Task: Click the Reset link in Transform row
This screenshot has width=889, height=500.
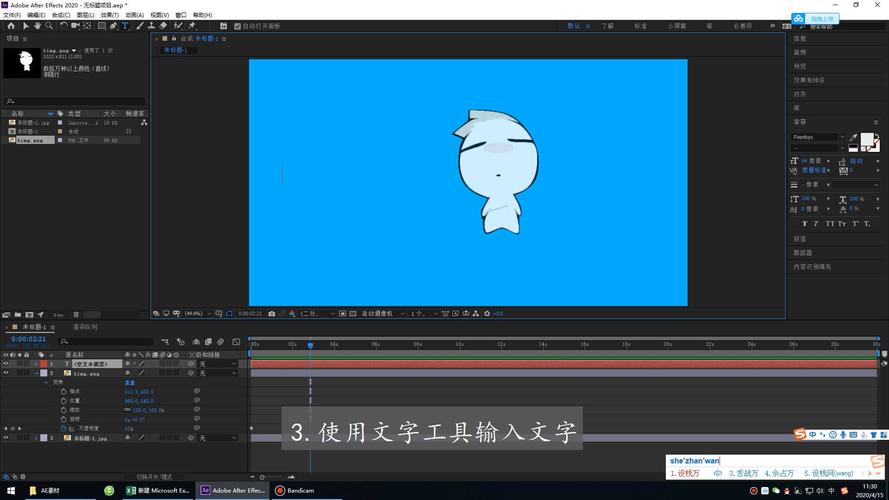Action: (x=130, y=383)
